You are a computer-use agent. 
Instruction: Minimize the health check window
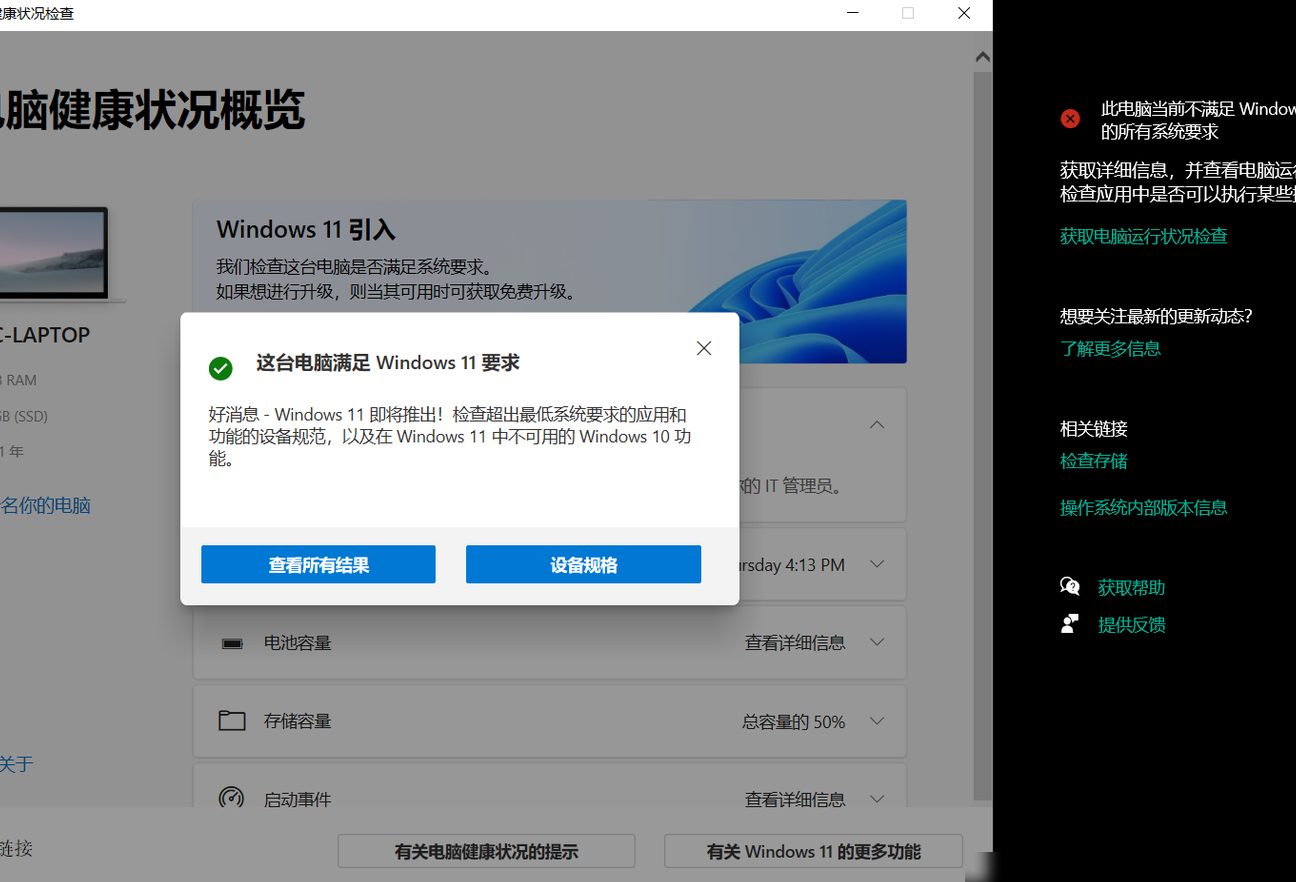point(853,13)
